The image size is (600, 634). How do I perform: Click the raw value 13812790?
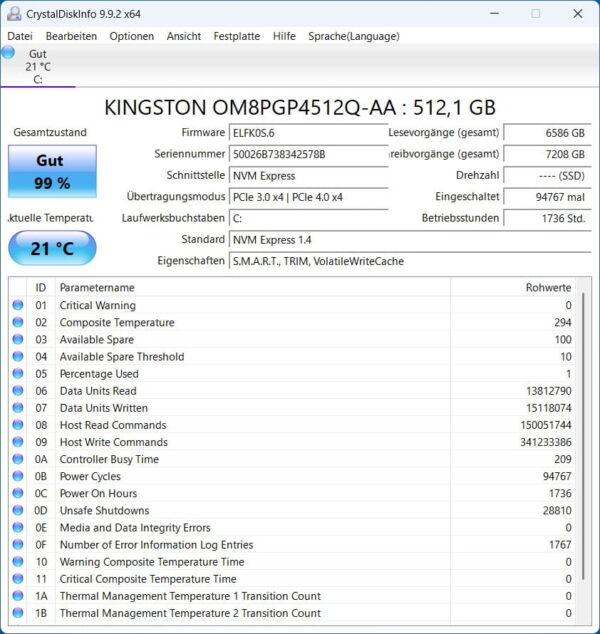click(549, 391)
